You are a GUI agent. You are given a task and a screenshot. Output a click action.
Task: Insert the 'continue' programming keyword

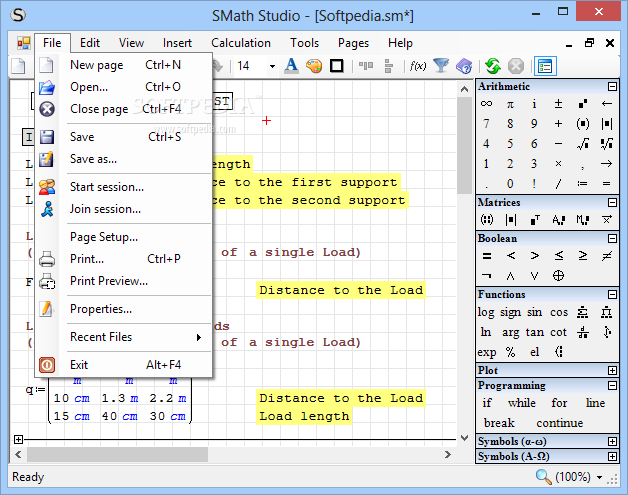[560, 423]
